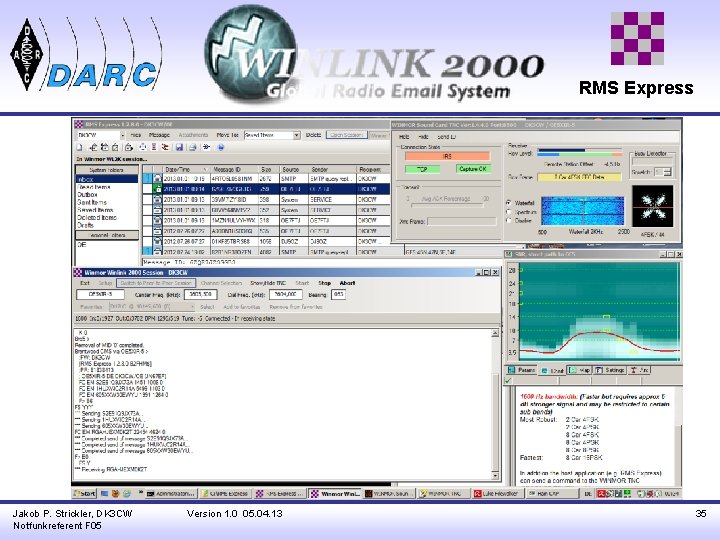Switch to the Ant tab in propagation window
The height and width of the screenshot is (540, 720).
pyautogui.click(x=639, y=370)
